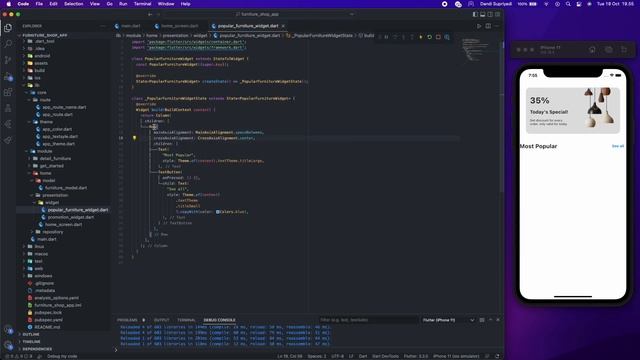Toggle the bottom panel layout icon
The width and height of the screenshot is (640, 360).
[482, 14]
